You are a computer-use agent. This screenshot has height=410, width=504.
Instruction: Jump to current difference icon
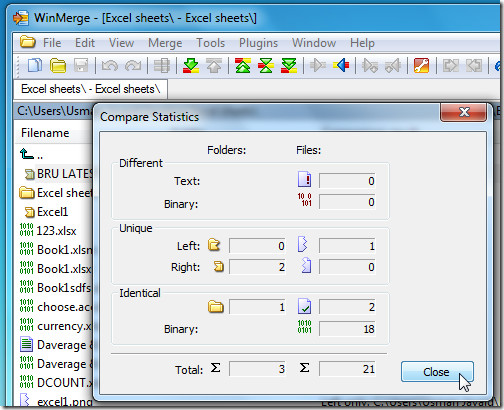[266, 65]
